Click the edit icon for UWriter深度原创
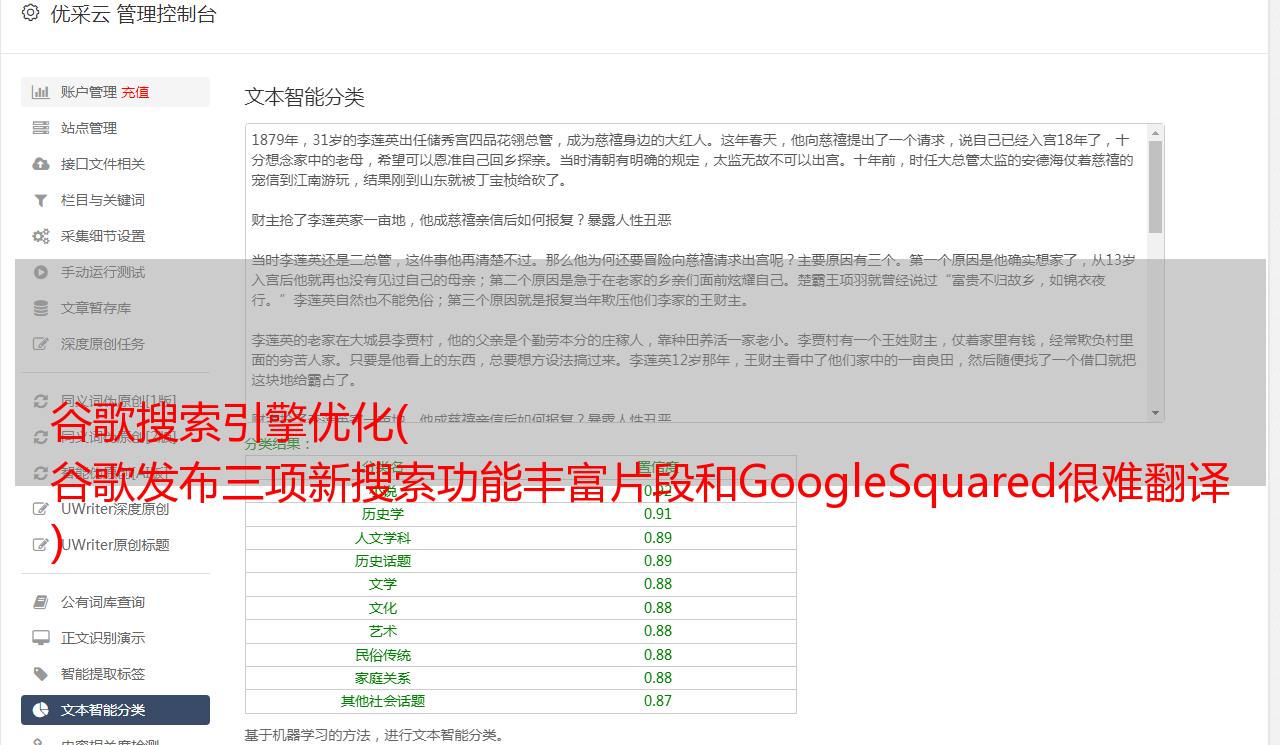 (41, 509)
